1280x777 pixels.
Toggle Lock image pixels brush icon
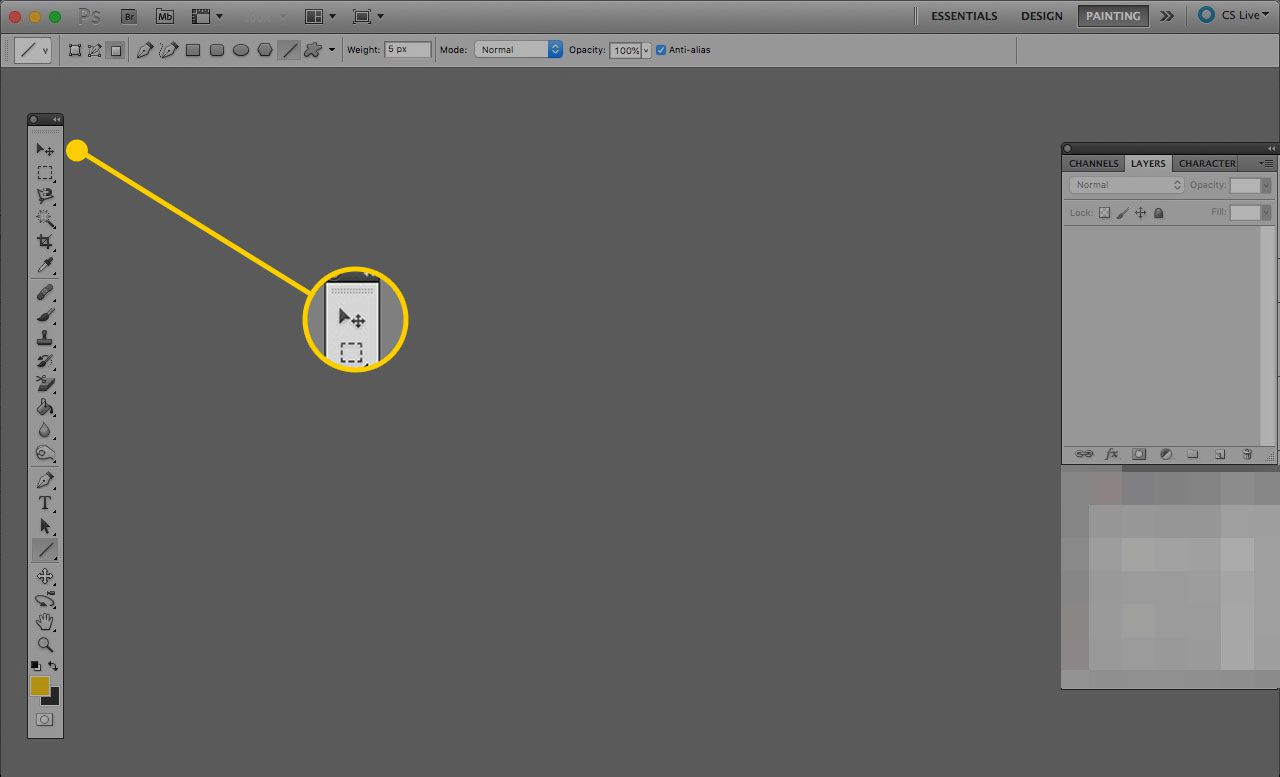click(1122, 213)
